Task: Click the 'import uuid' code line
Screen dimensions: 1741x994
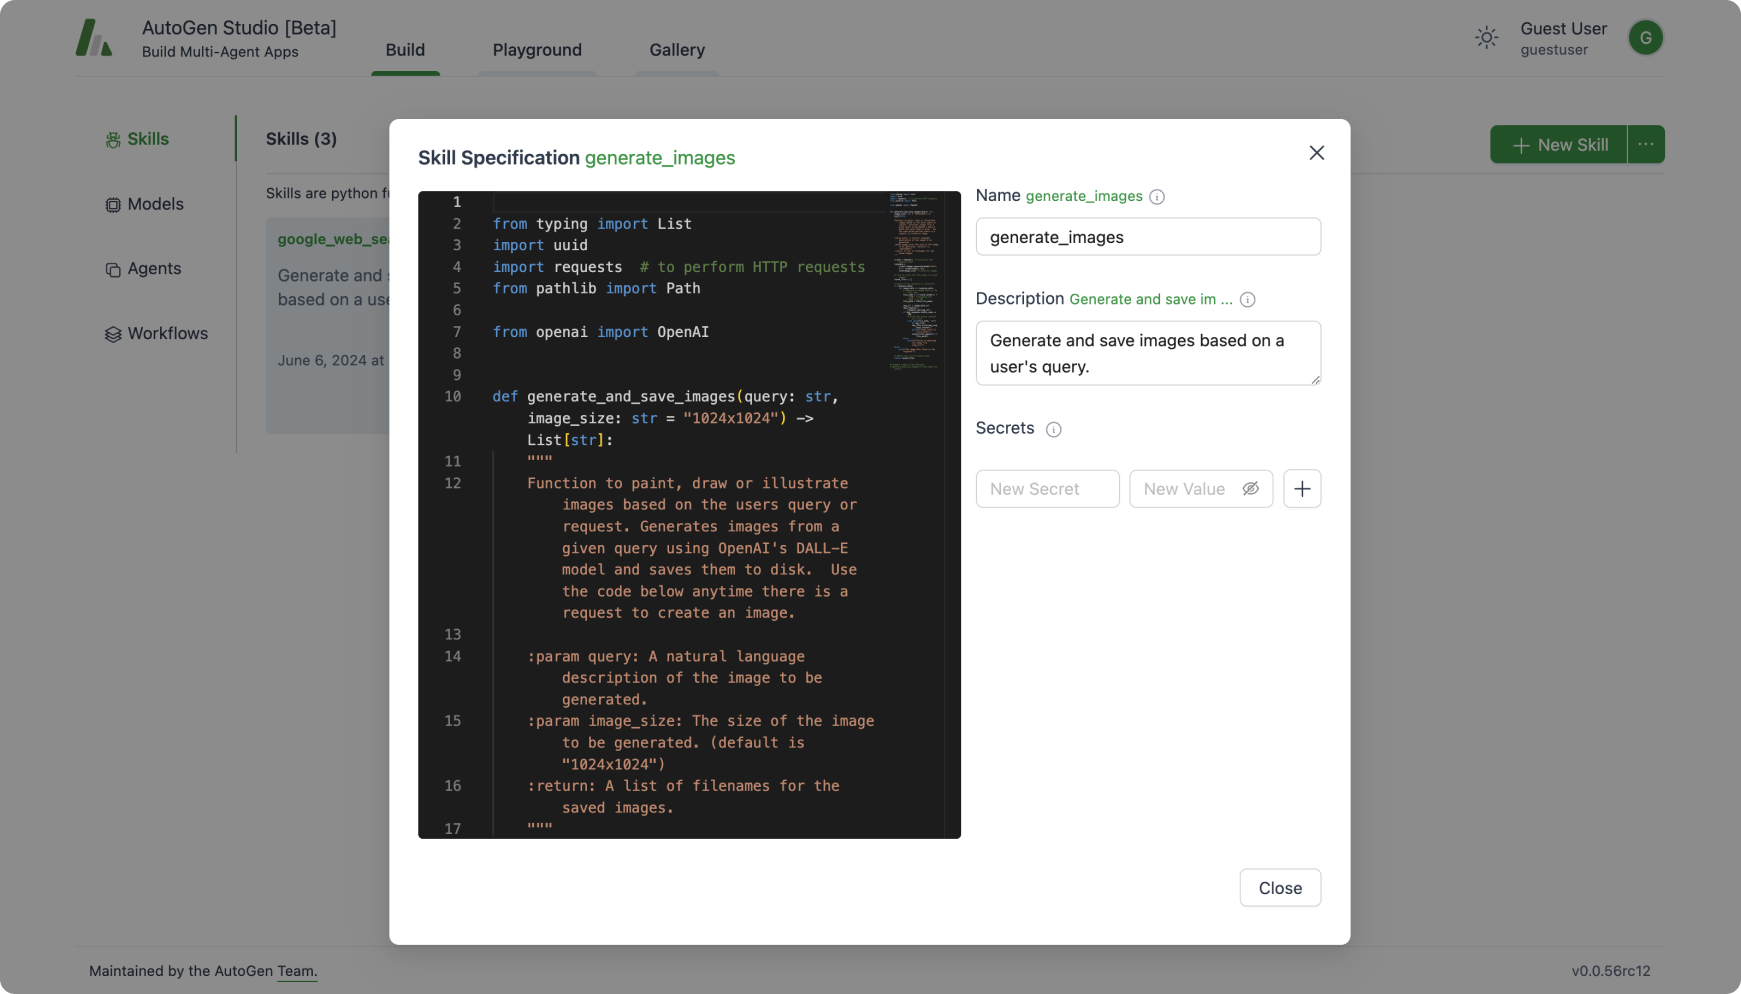Action: tap(540, 245)
